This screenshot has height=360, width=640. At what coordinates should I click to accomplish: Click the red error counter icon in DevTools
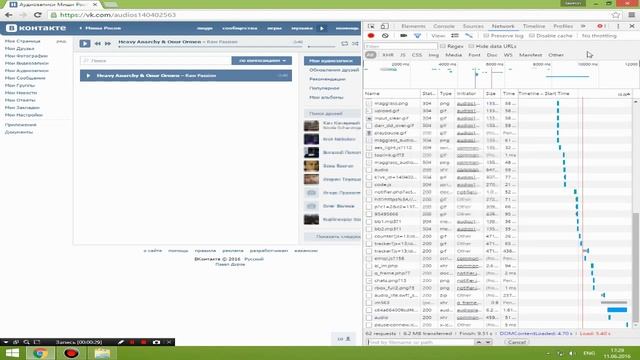tap(601, 26)
